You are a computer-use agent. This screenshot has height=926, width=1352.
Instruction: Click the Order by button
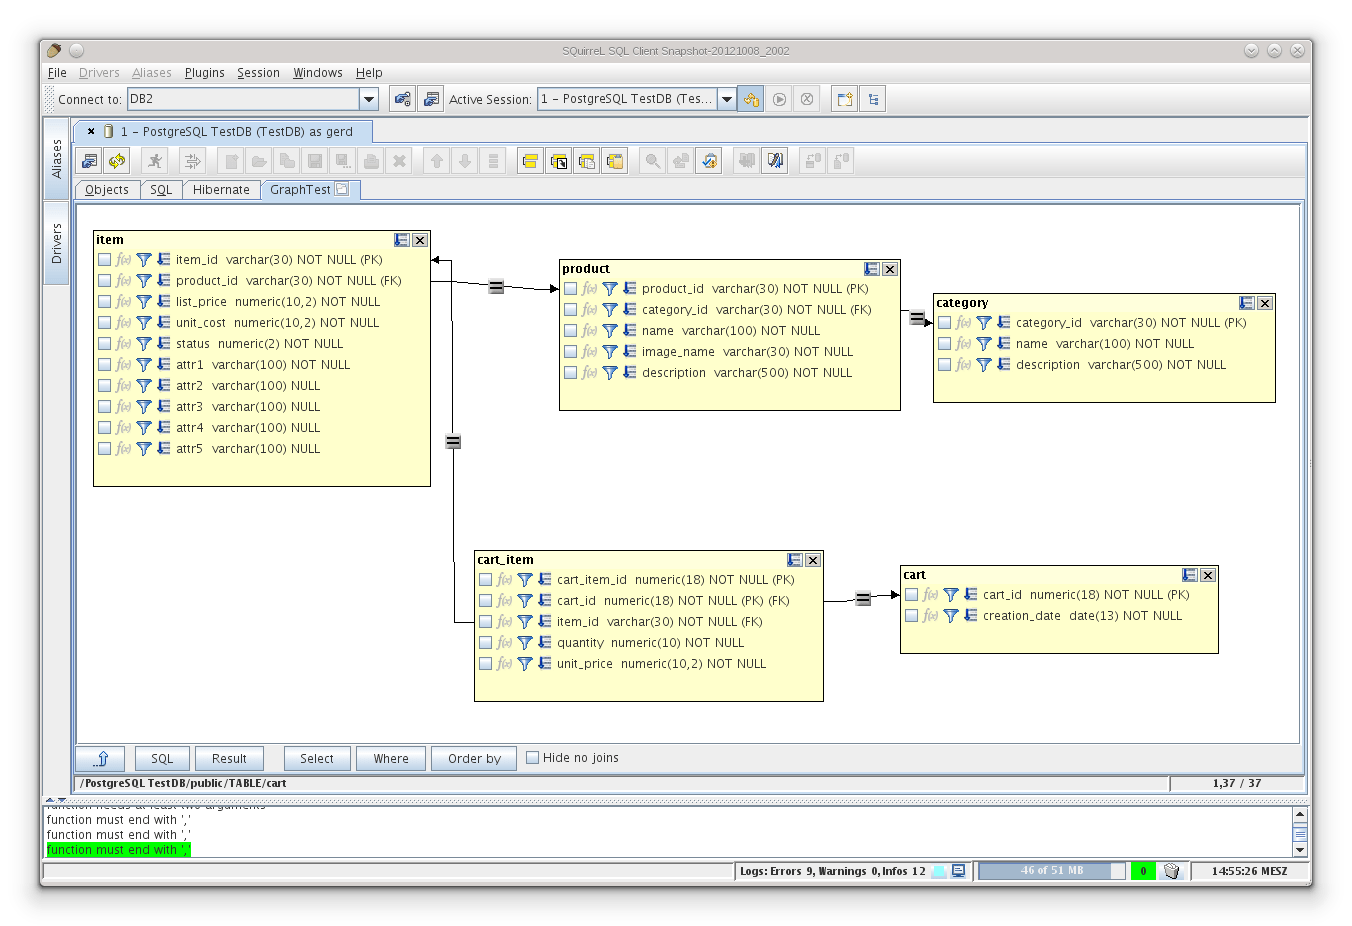(473, 757)
